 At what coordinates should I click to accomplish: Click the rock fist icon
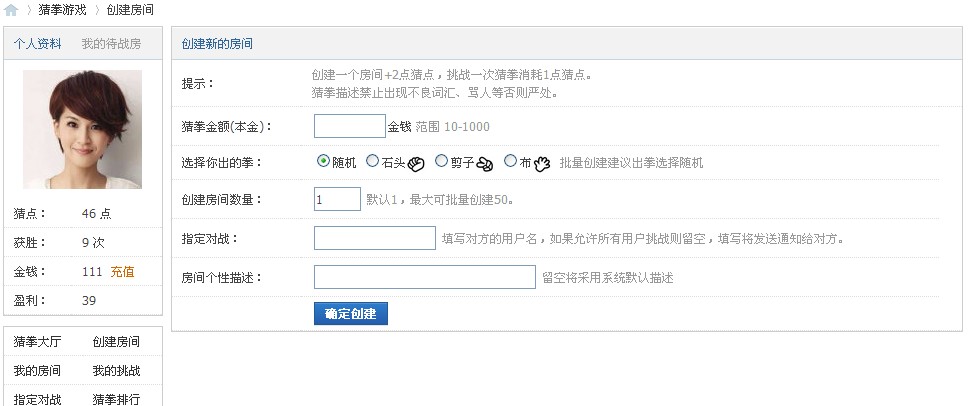(x=416, y=163)
